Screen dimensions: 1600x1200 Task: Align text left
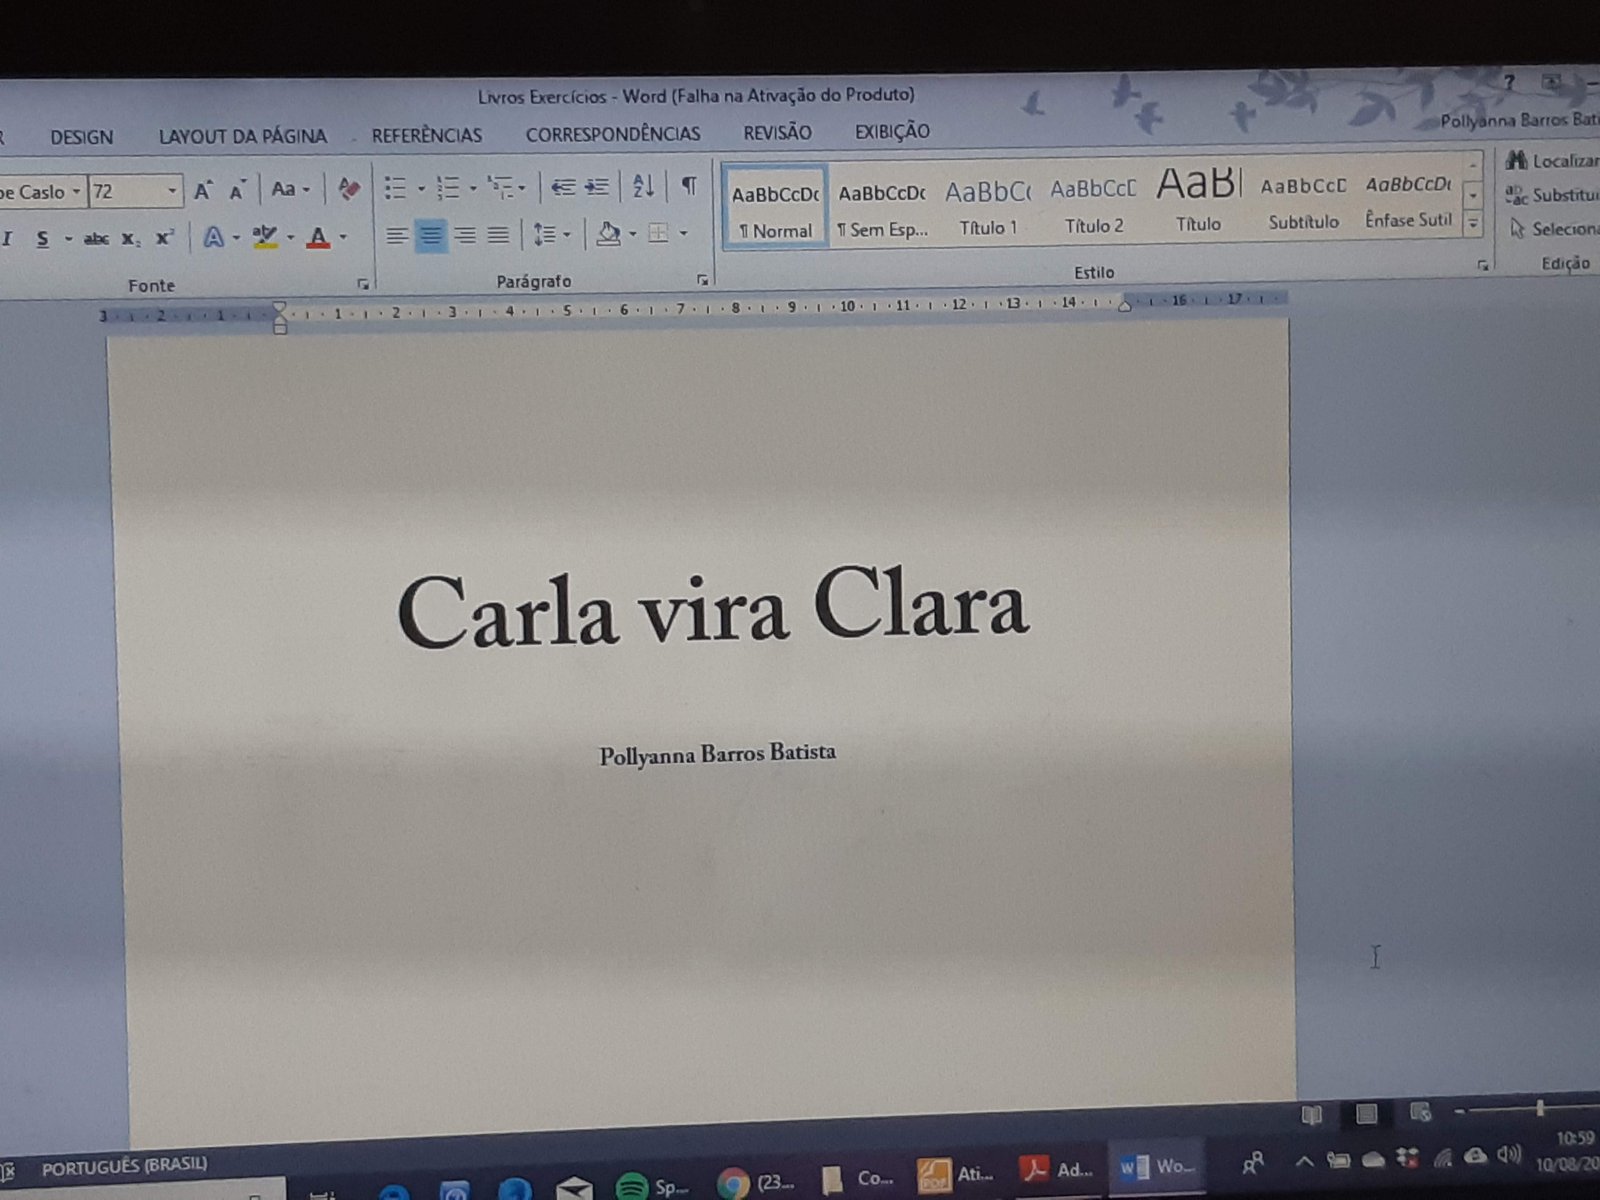point(397,236)
